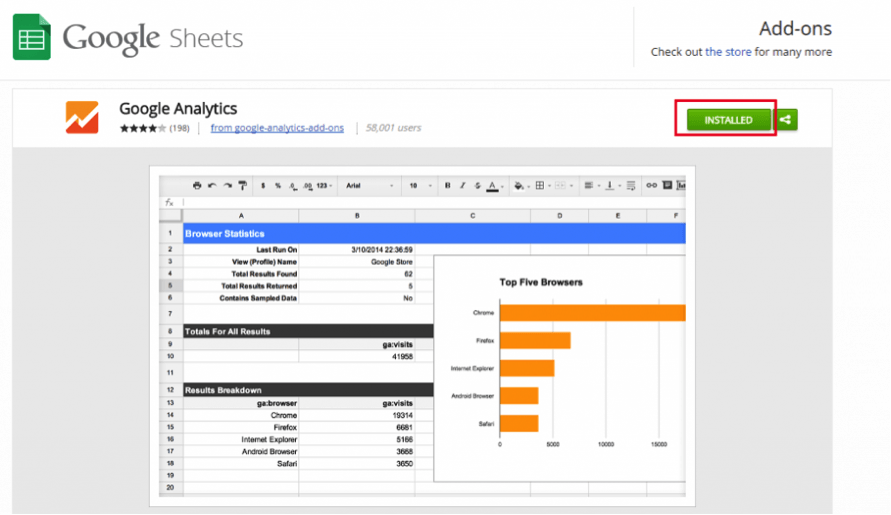This screenshot has width=891, height=515.
Task: Click the print icon in preview toolbar
Action: [x=197, y=185]
